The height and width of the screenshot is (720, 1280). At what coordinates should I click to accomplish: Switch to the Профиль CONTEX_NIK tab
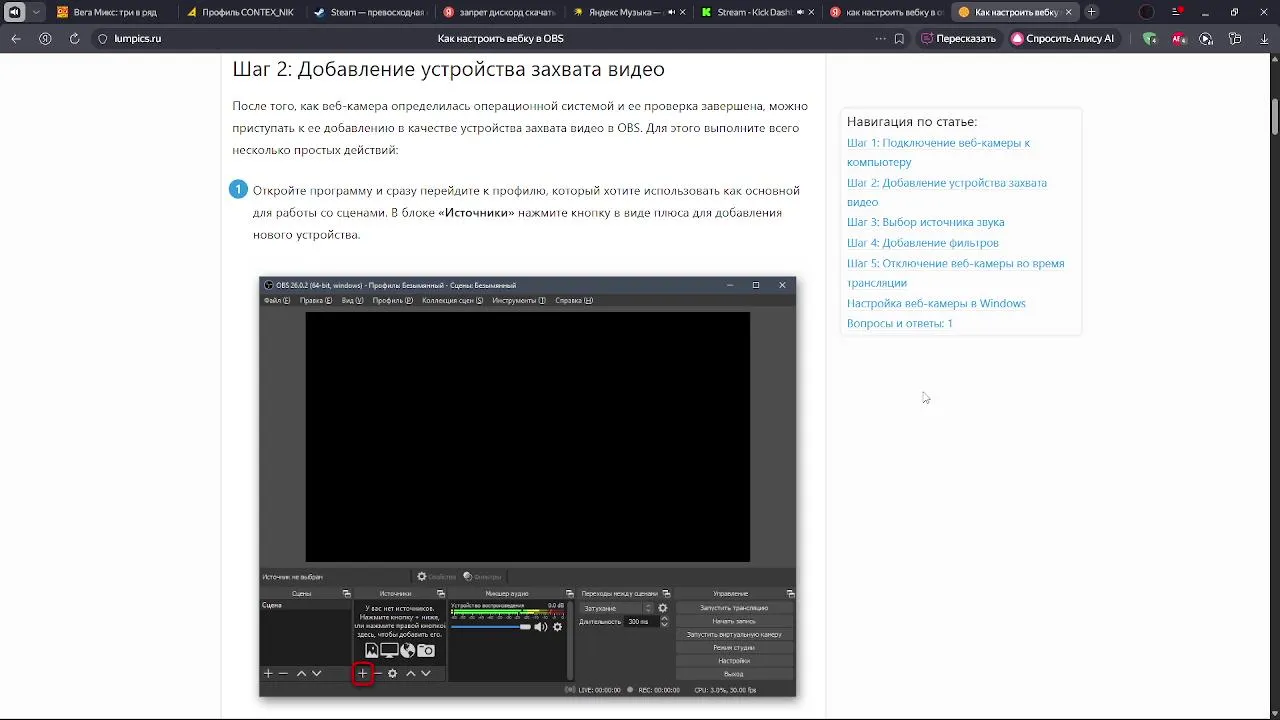click(244, 12)
